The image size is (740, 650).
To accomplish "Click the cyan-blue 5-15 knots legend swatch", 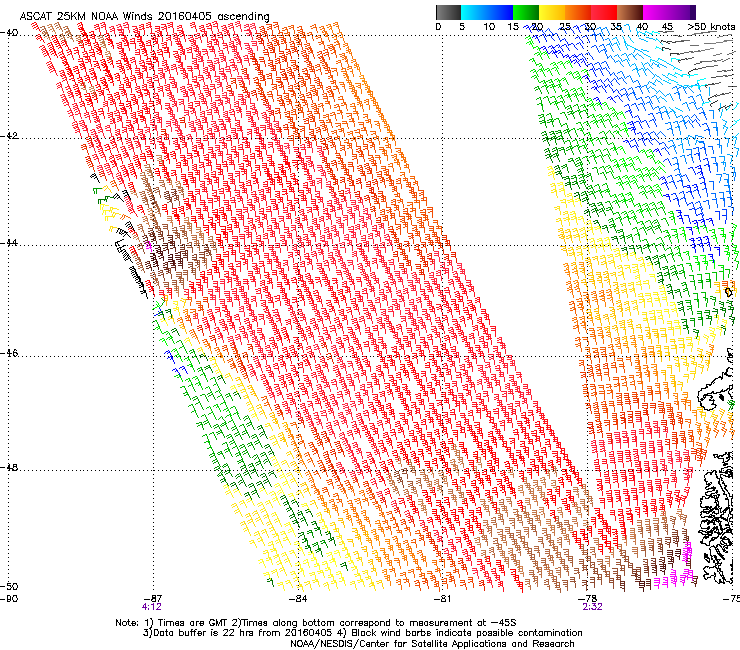I will [487, 12].
